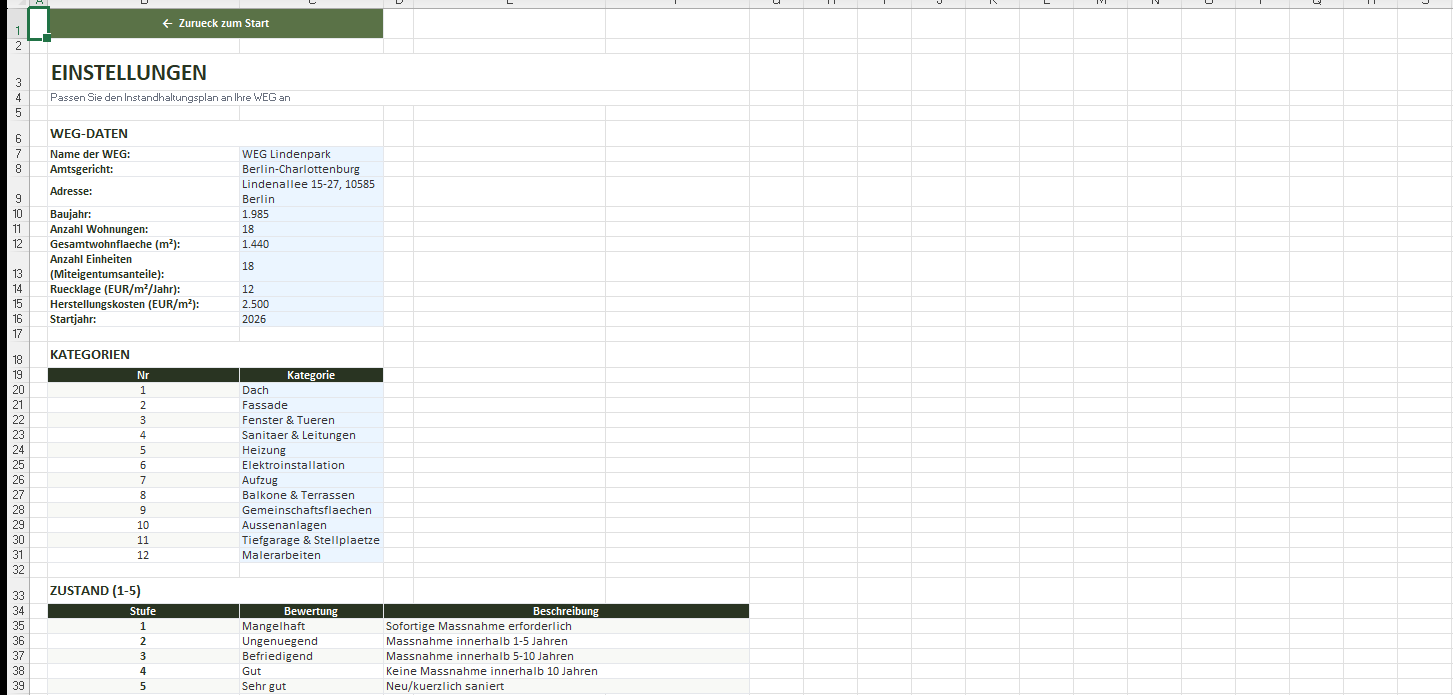1453x695 pixels.
Task: Select the Beschreibung column header cell
Action: [x=565, y=611]
